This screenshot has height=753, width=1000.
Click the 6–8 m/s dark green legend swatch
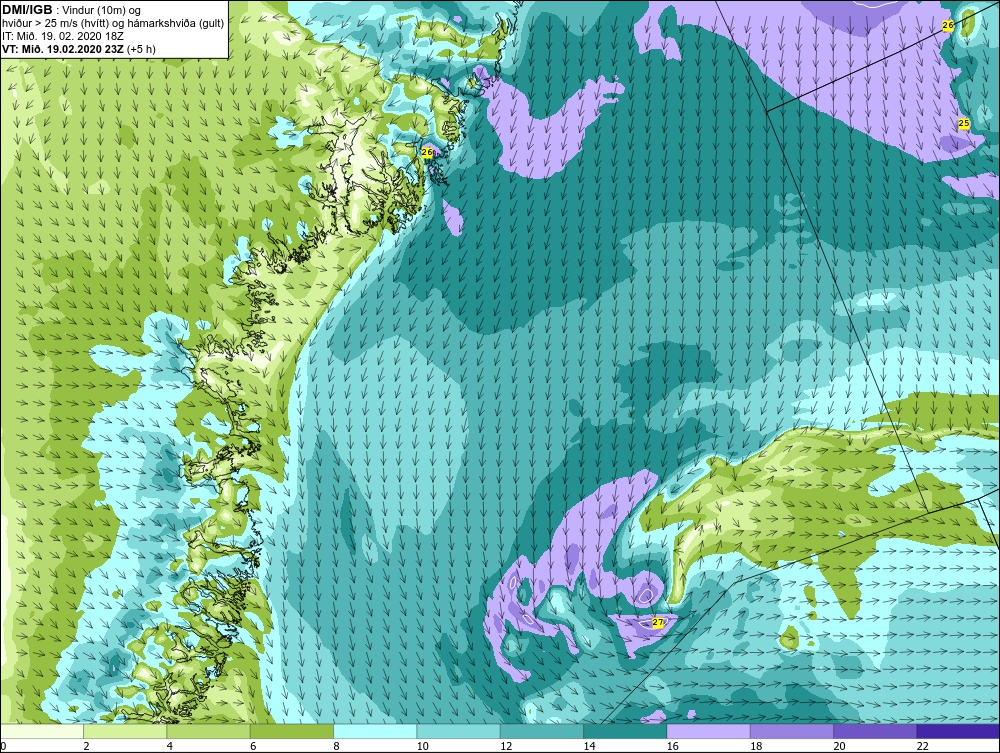click(291, 731)
